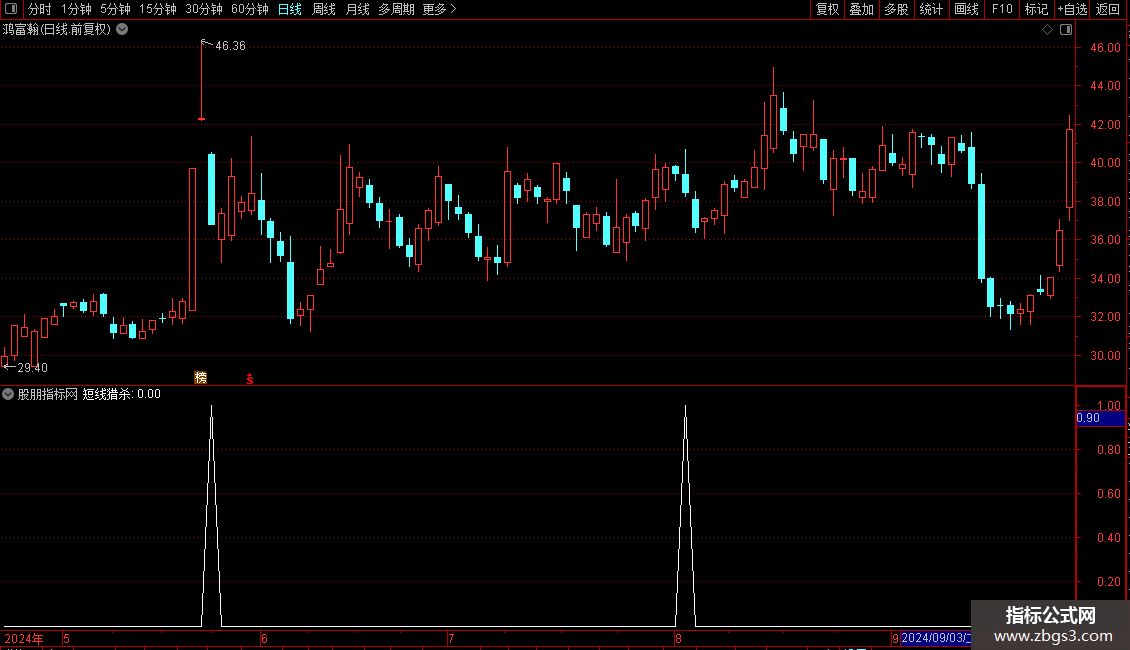Click the month 8 marker on time axis
Image resolution: width=1130 pixels, height=650 pixels.
[678, 638]
